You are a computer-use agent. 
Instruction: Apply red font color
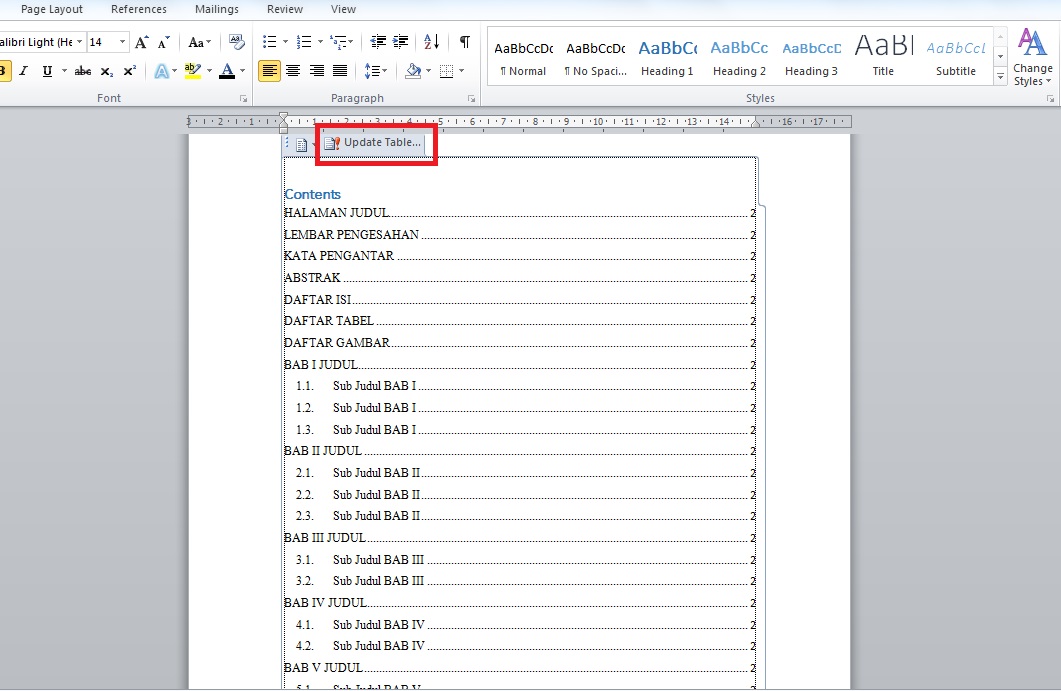point(227,71)
